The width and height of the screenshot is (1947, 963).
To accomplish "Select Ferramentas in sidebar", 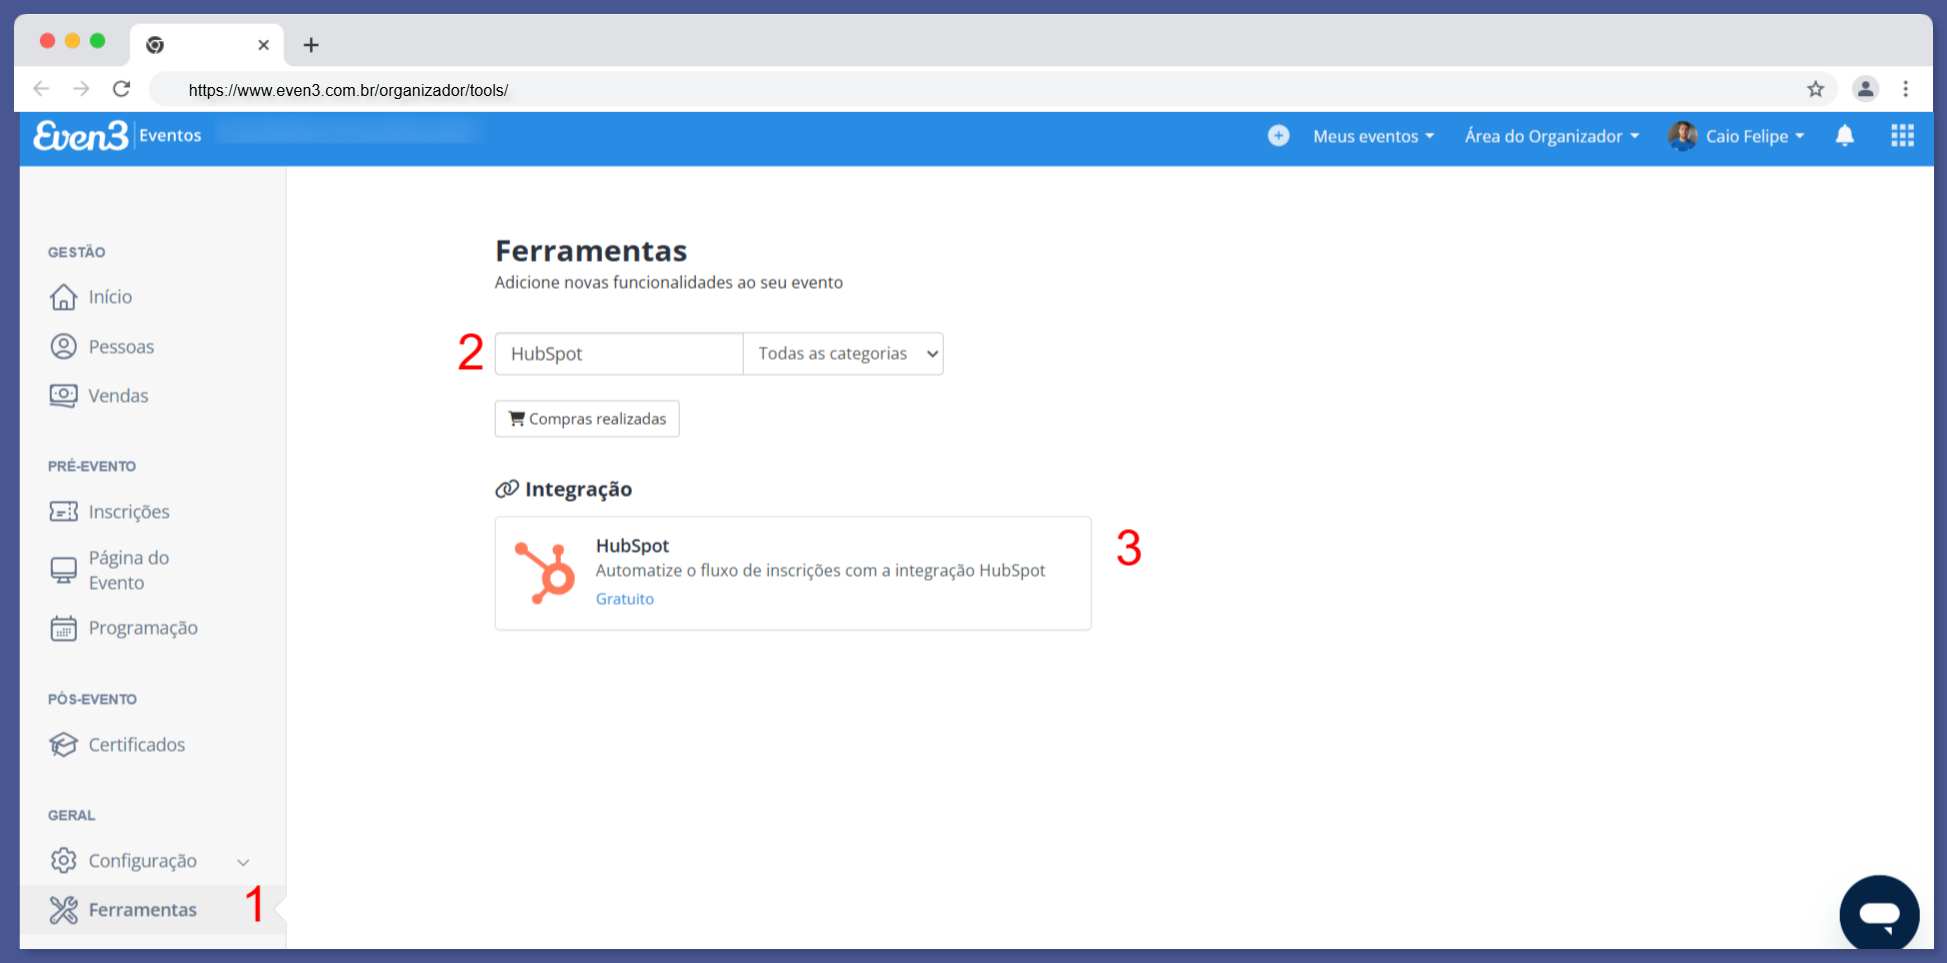I will [143, 910].
